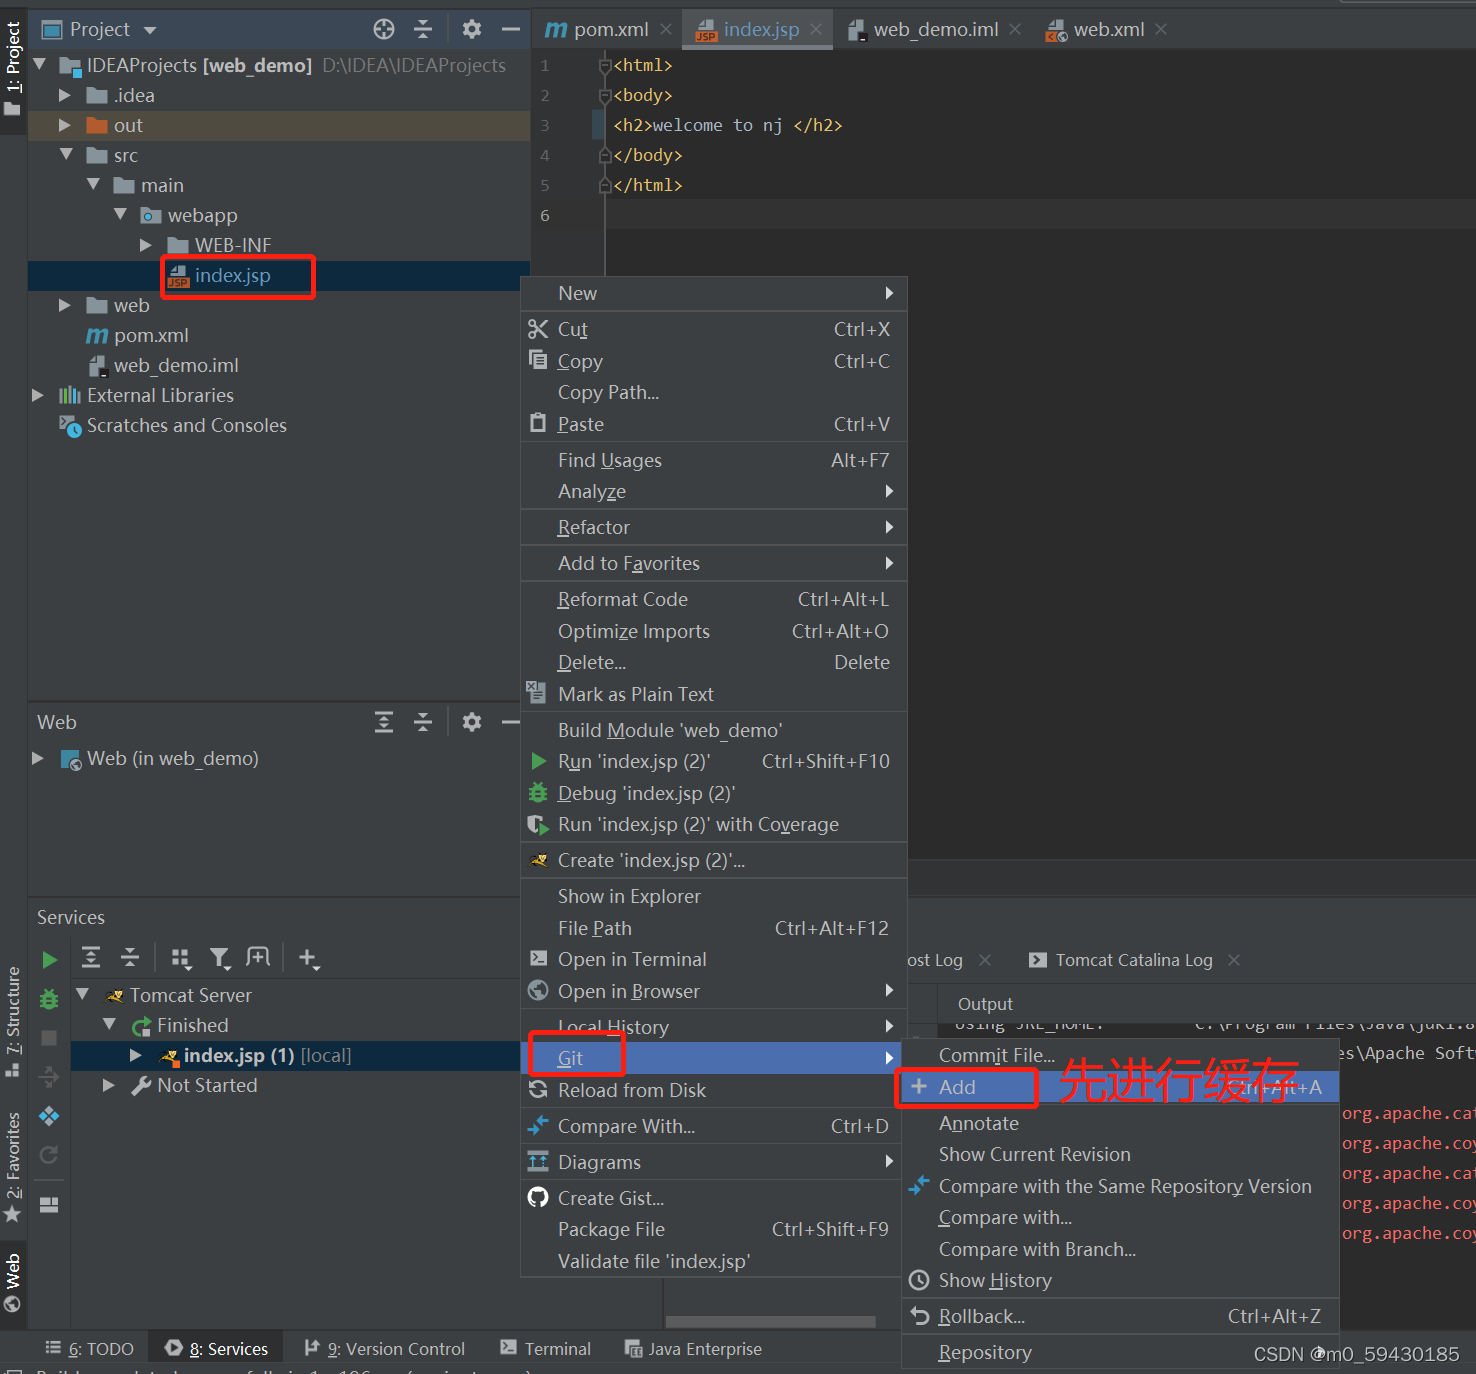Choose Compare with Branch... item
Viewport: 1476px width, 1374px height.
point(1120,1249)
